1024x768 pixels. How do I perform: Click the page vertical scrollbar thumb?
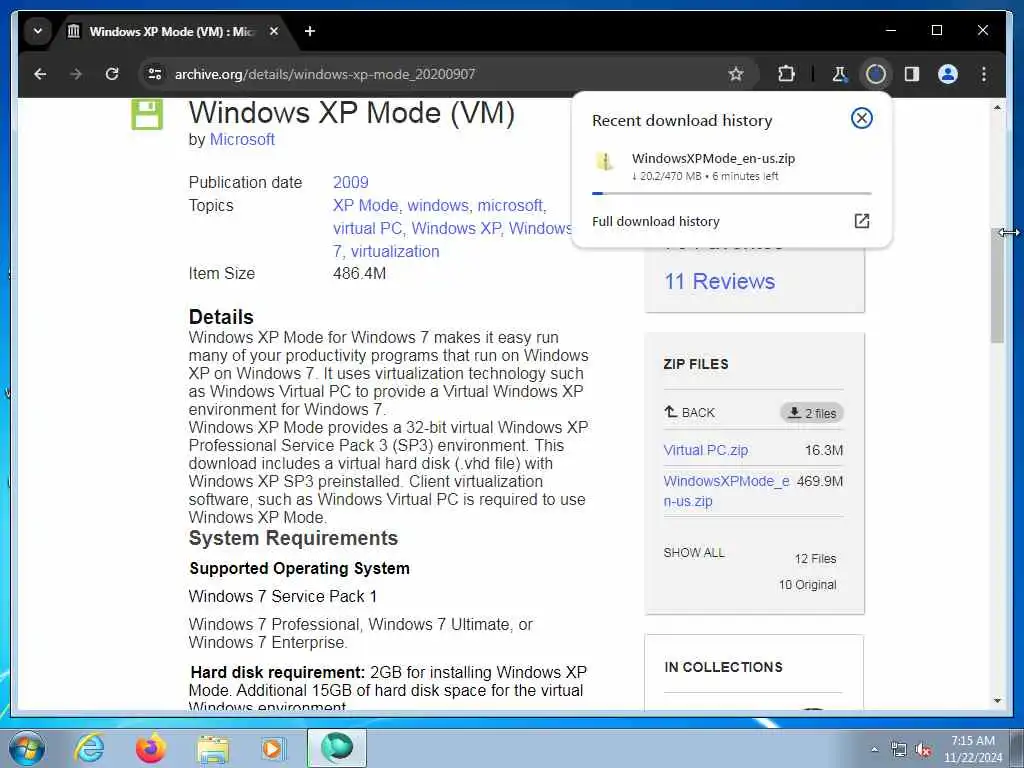tap(997, 285)
